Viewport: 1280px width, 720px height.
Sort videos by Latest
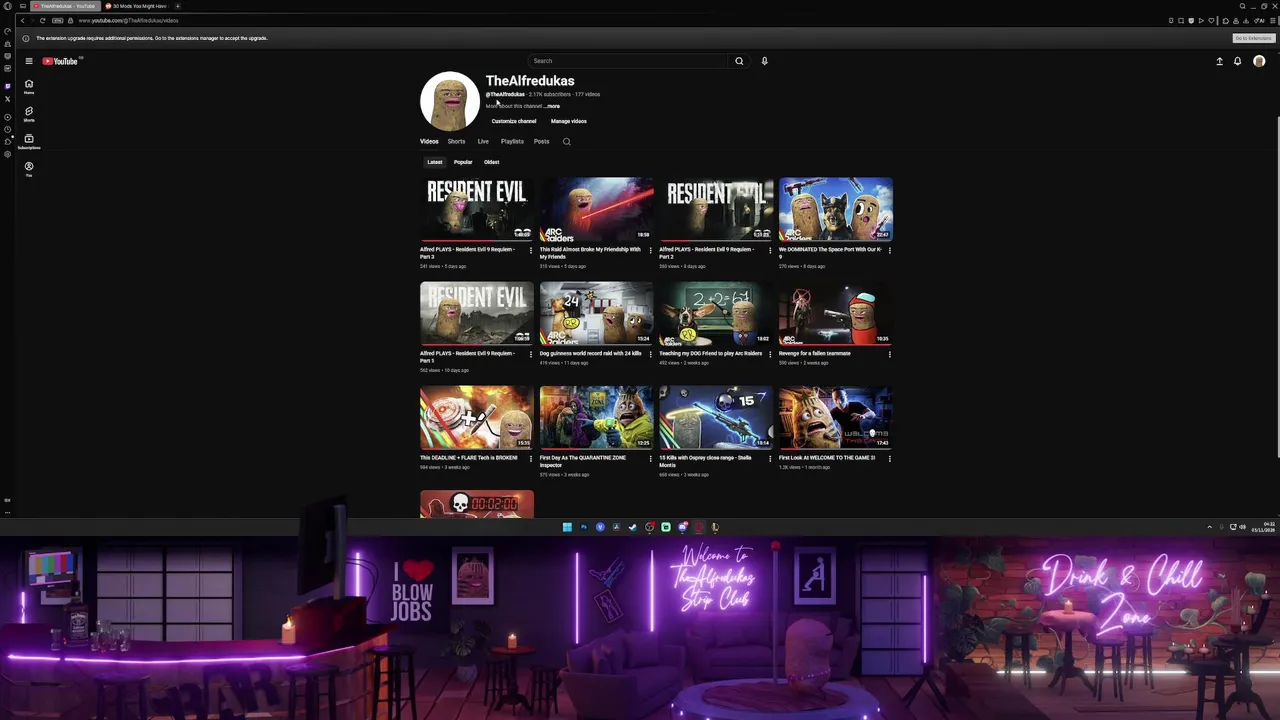(x=435, y=162)
